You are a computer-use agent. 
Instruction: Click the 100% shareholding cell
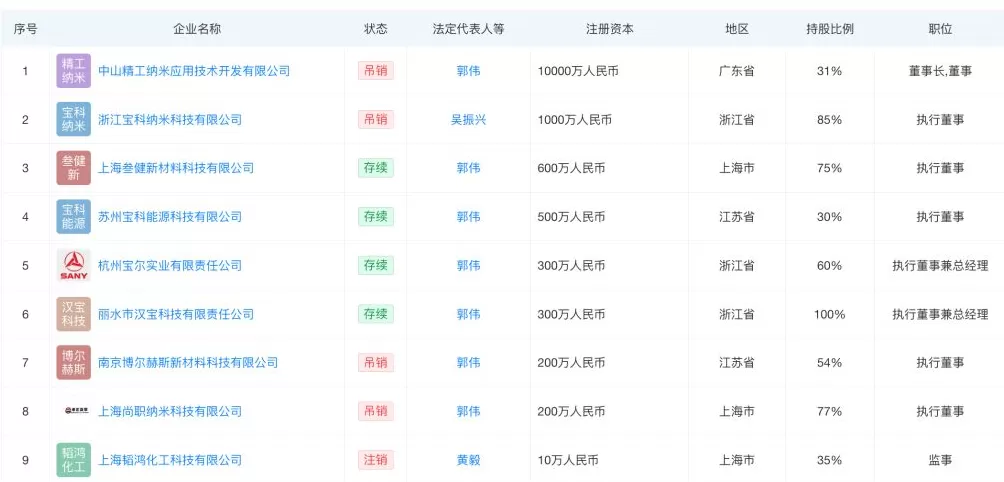(830, 314)
